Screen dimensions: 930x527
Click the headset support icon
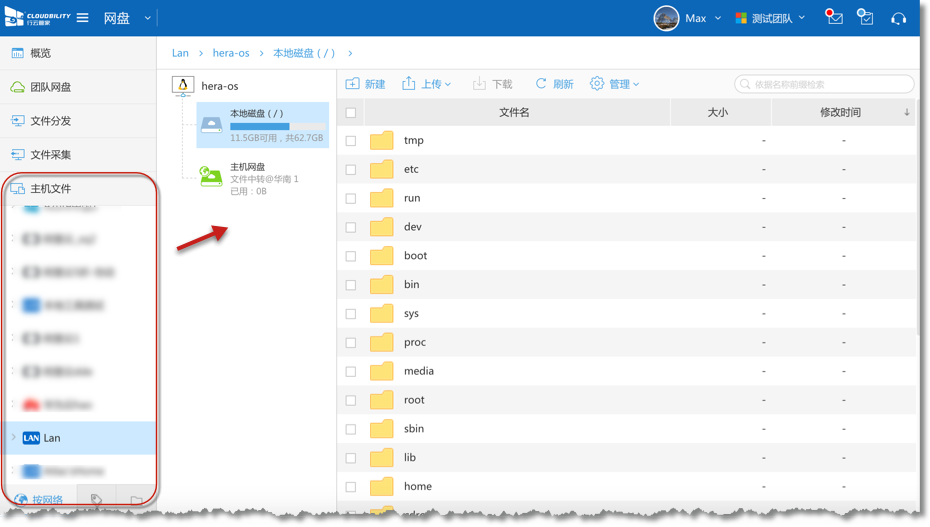pyautogui.click(x=898, y=18)
